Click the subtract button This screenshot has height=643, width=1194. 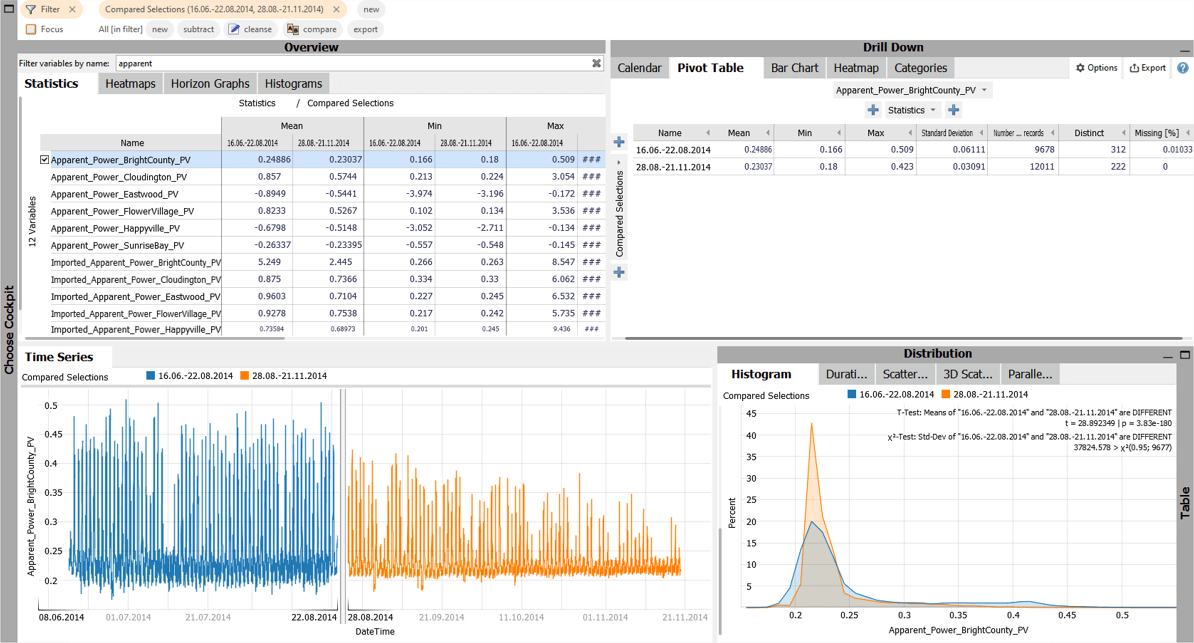198,29
